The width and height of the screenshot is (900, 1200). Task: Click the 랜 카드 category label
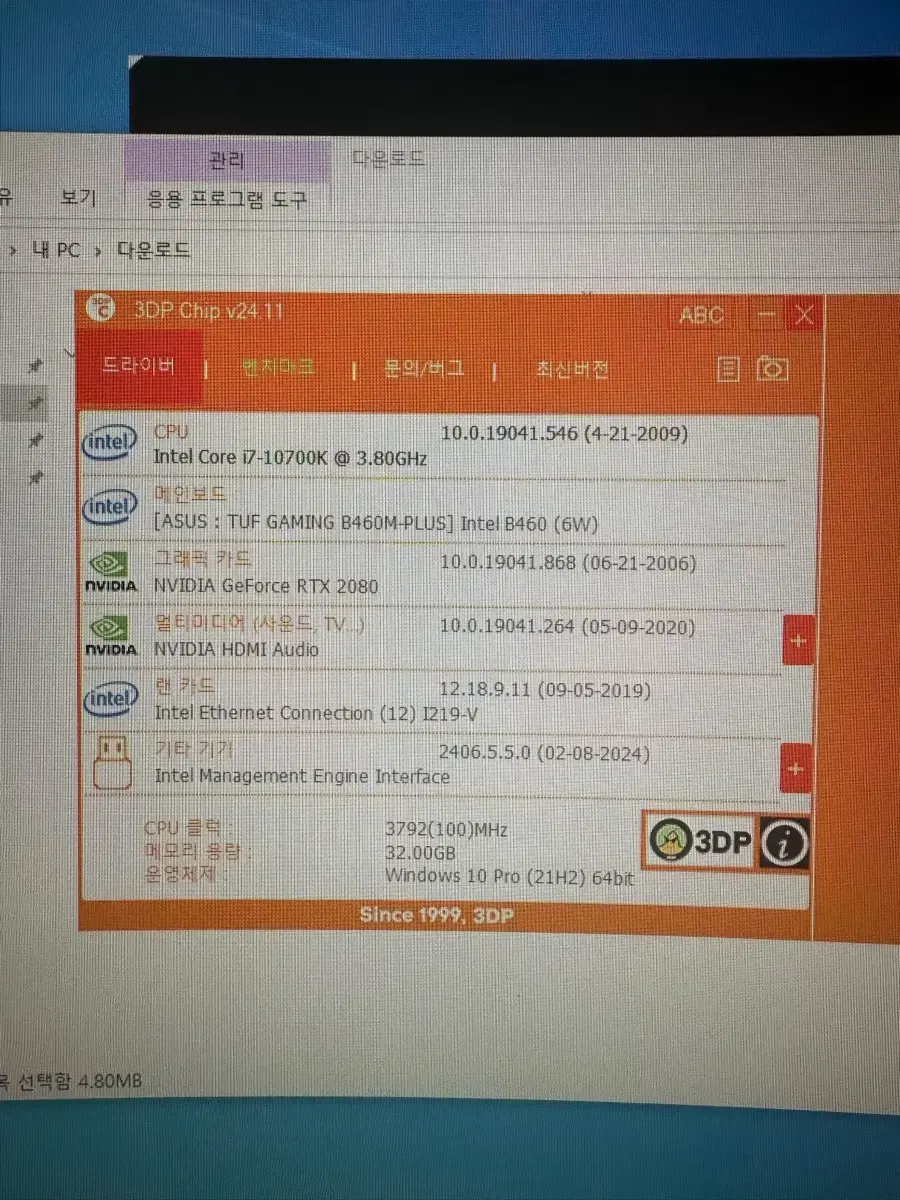184,687
